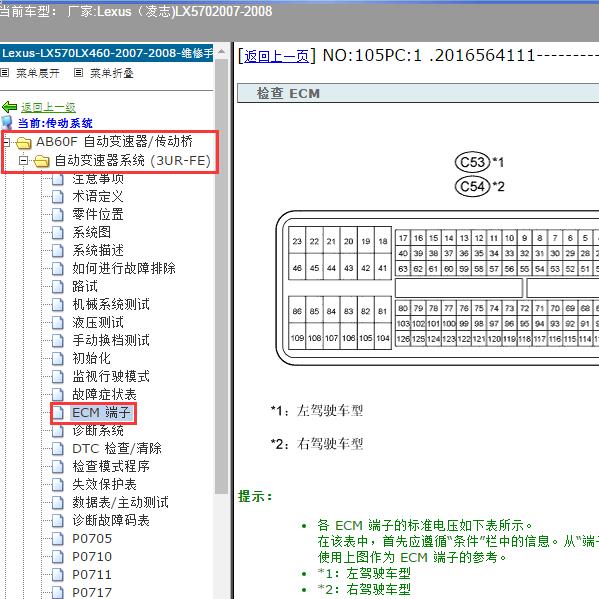
Task: Click the page icon beside 故障症状表
Action: (58, 394)
